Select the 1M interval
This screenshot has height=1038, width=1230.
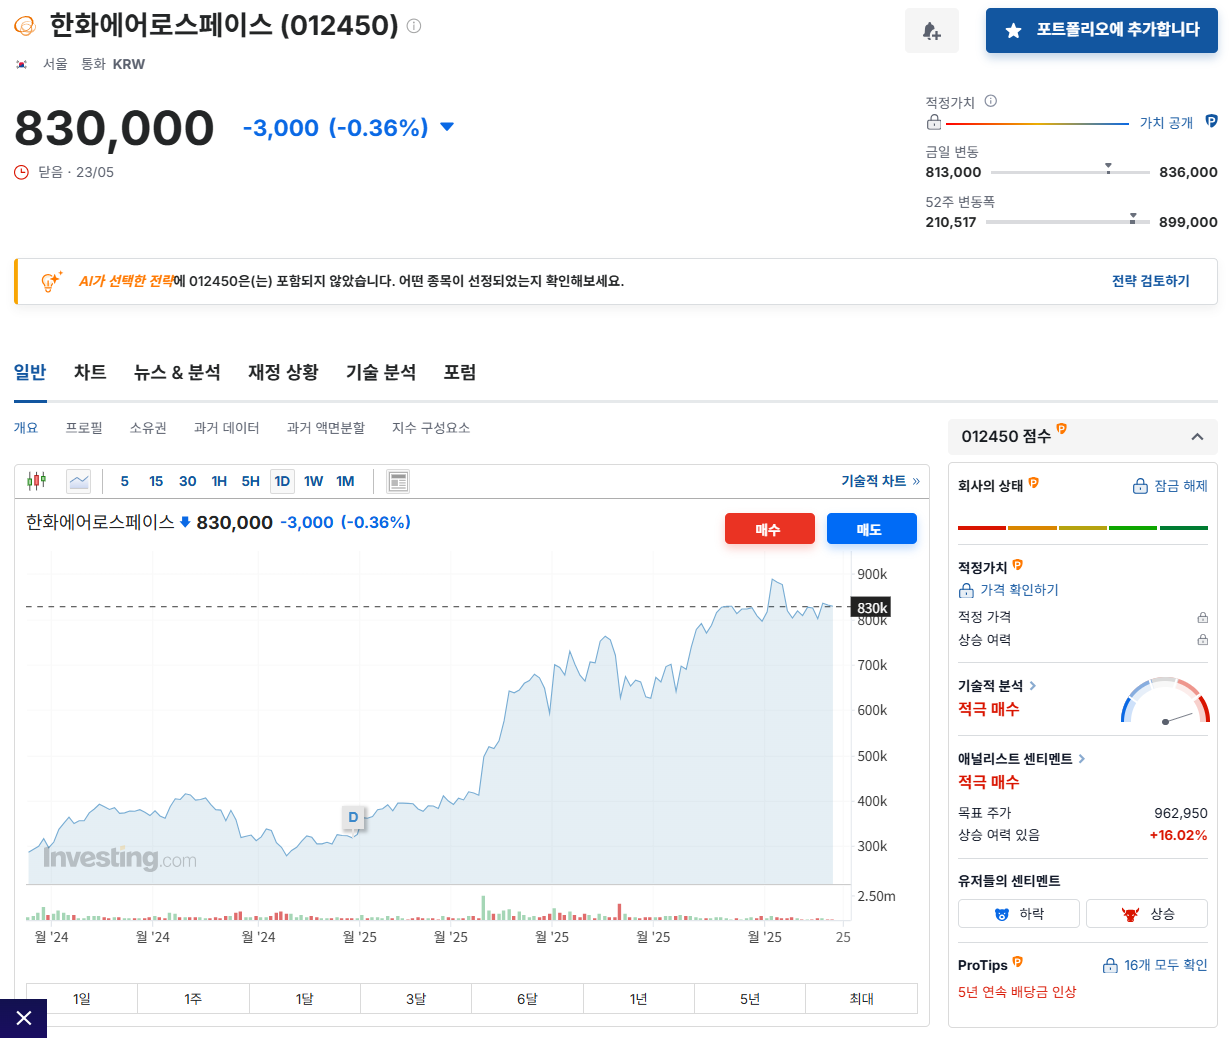(345, 481)
